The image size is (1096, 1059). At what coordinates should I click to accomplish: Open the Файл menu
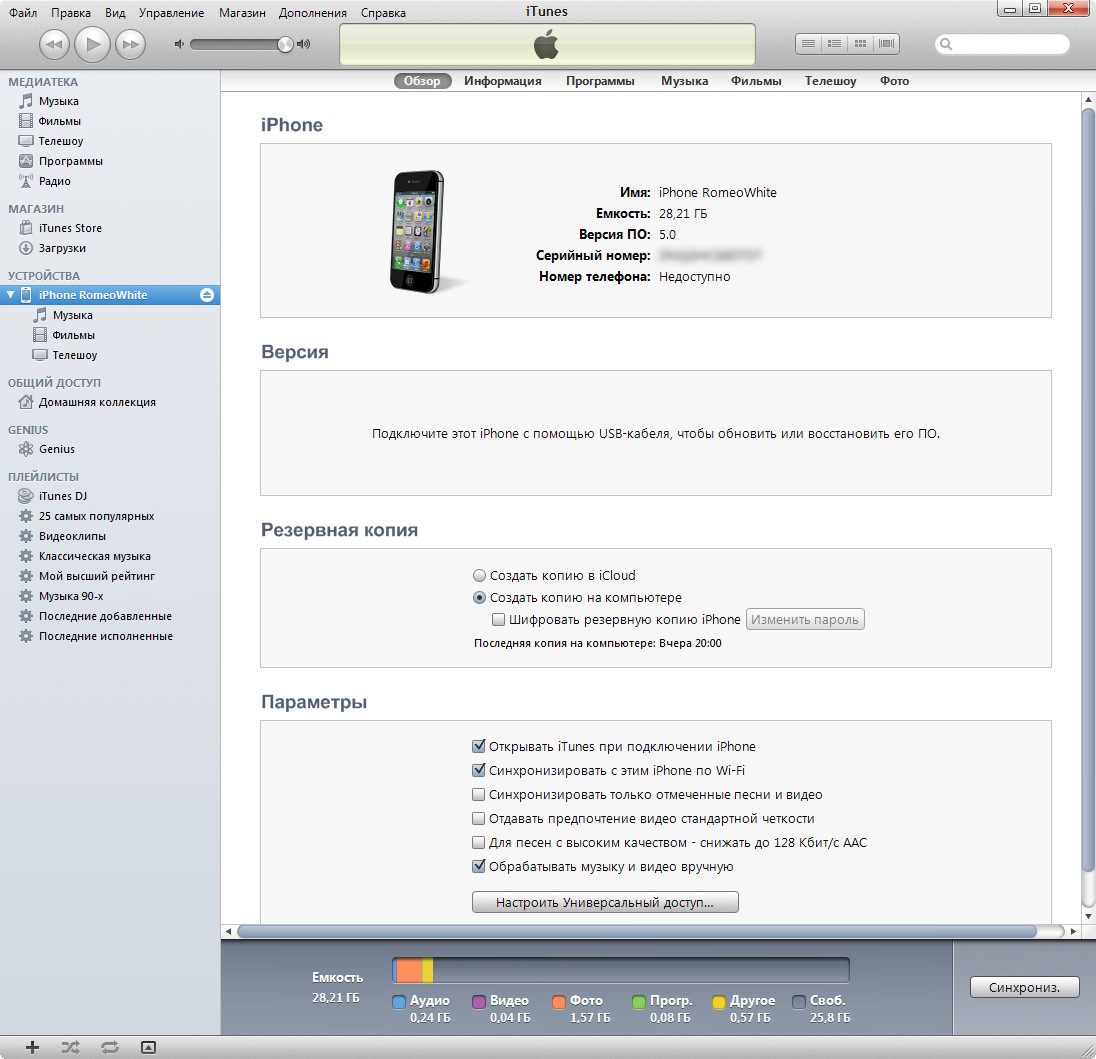(22, 13)
